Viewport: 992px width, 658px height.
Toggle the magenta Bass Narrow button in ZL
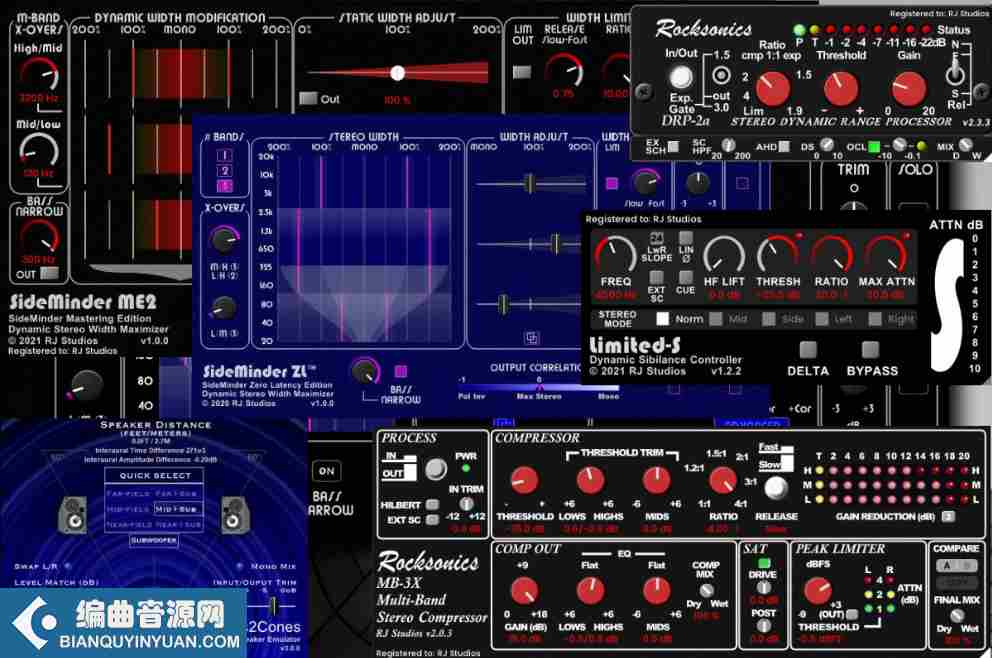click(400, 371)
